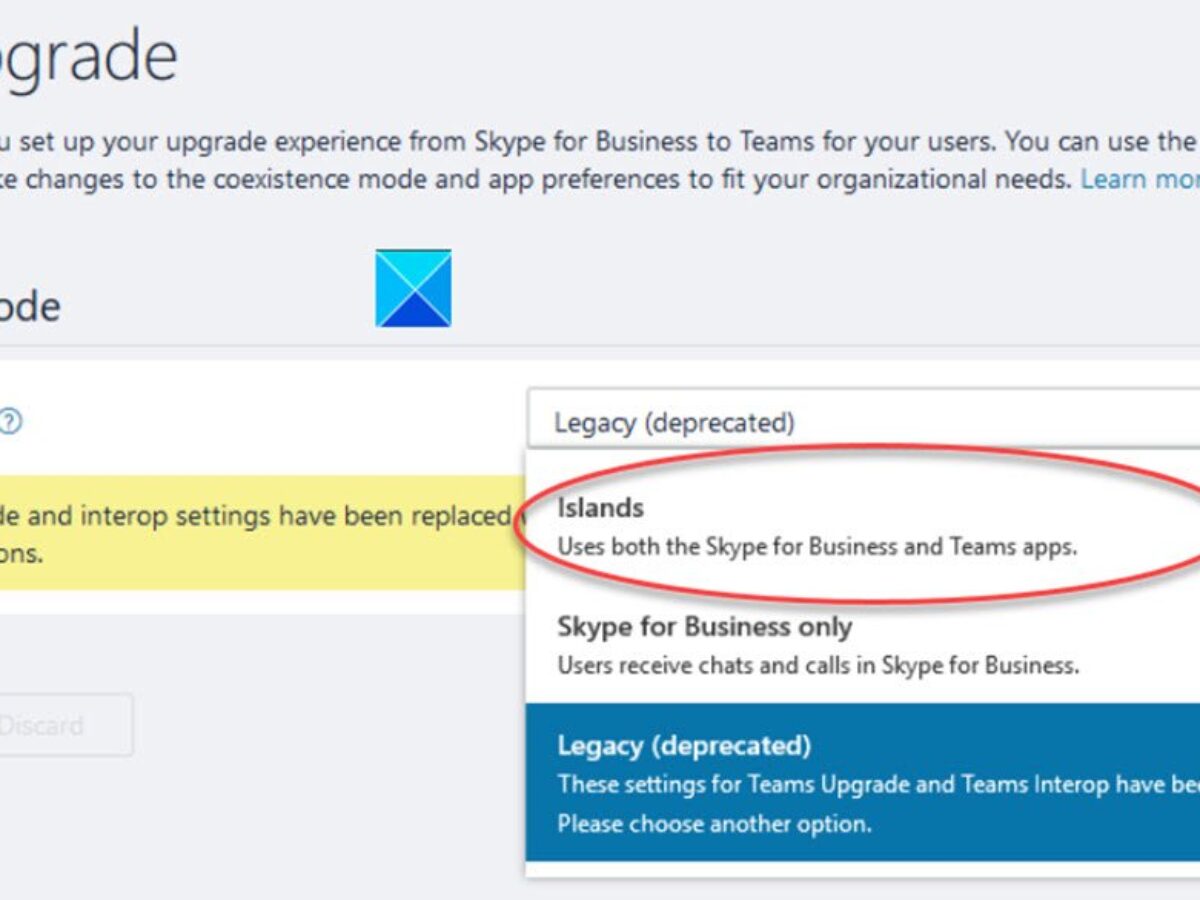1200x900 pixels.
Task: Select the "Skype for Business only" option
Action: [704, 628]
